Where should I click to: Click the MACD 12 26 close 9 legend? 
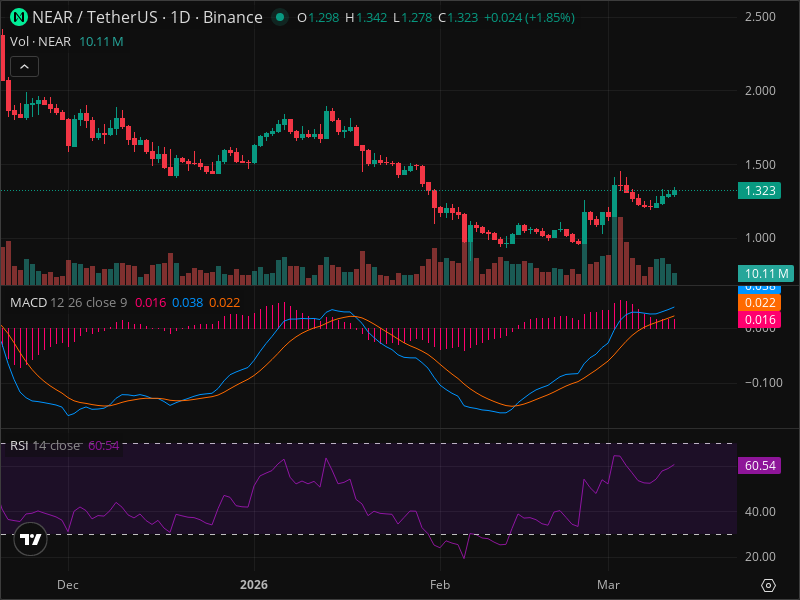69,303
